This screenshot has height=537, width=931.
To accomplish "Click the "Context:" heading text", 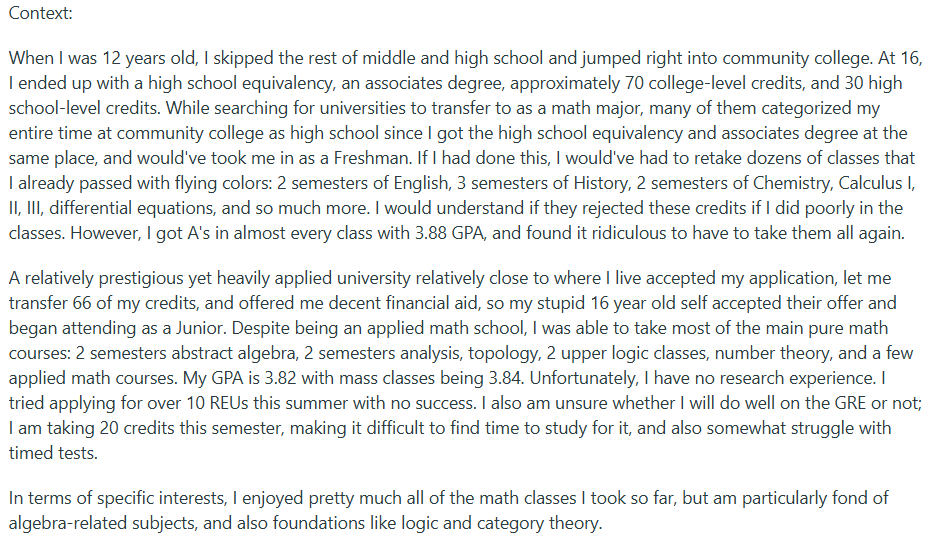I will coord(40,13).
